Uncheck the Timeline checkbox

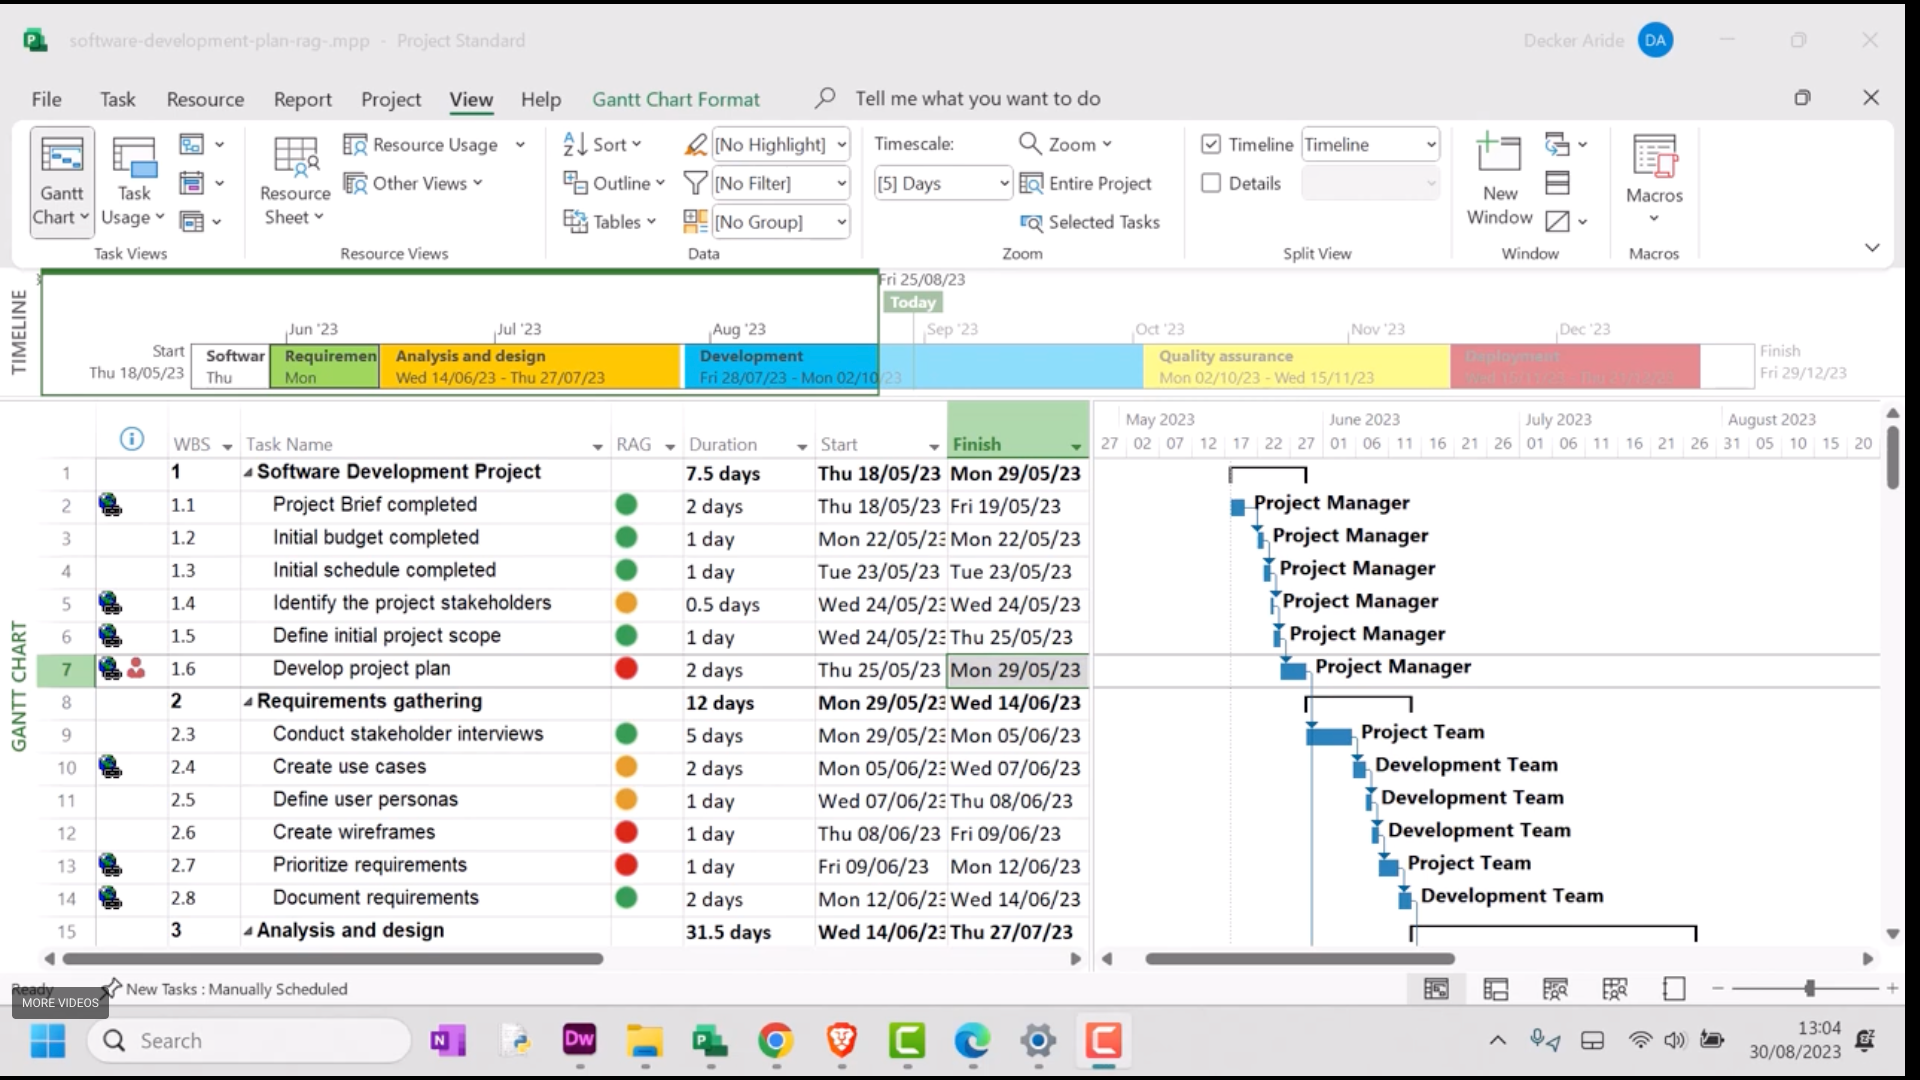1211,145
